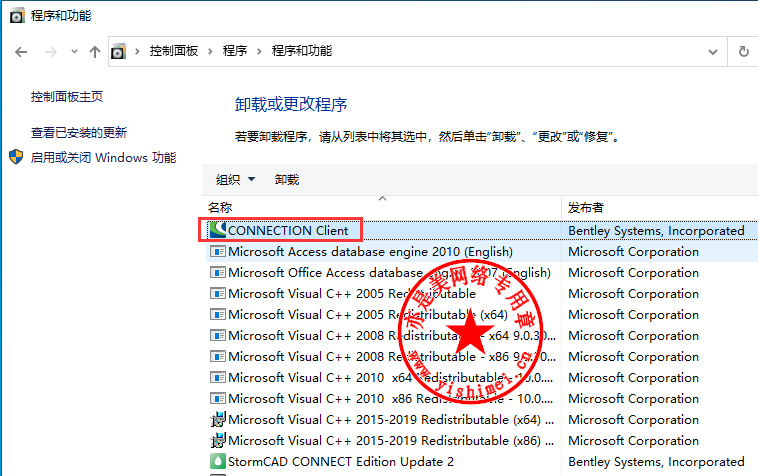Click StormCAD green icon
The width and height of the screenshot is (758, 476).
(218, 462)
